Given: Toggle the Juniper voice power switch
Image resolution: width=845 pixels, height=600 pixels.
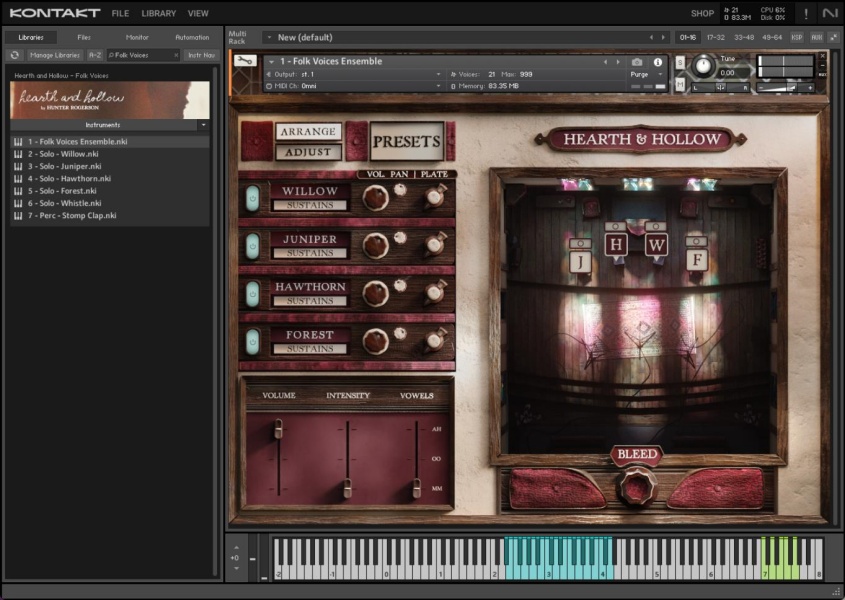Looking at the screenshot, I should [x=252, y=245].
